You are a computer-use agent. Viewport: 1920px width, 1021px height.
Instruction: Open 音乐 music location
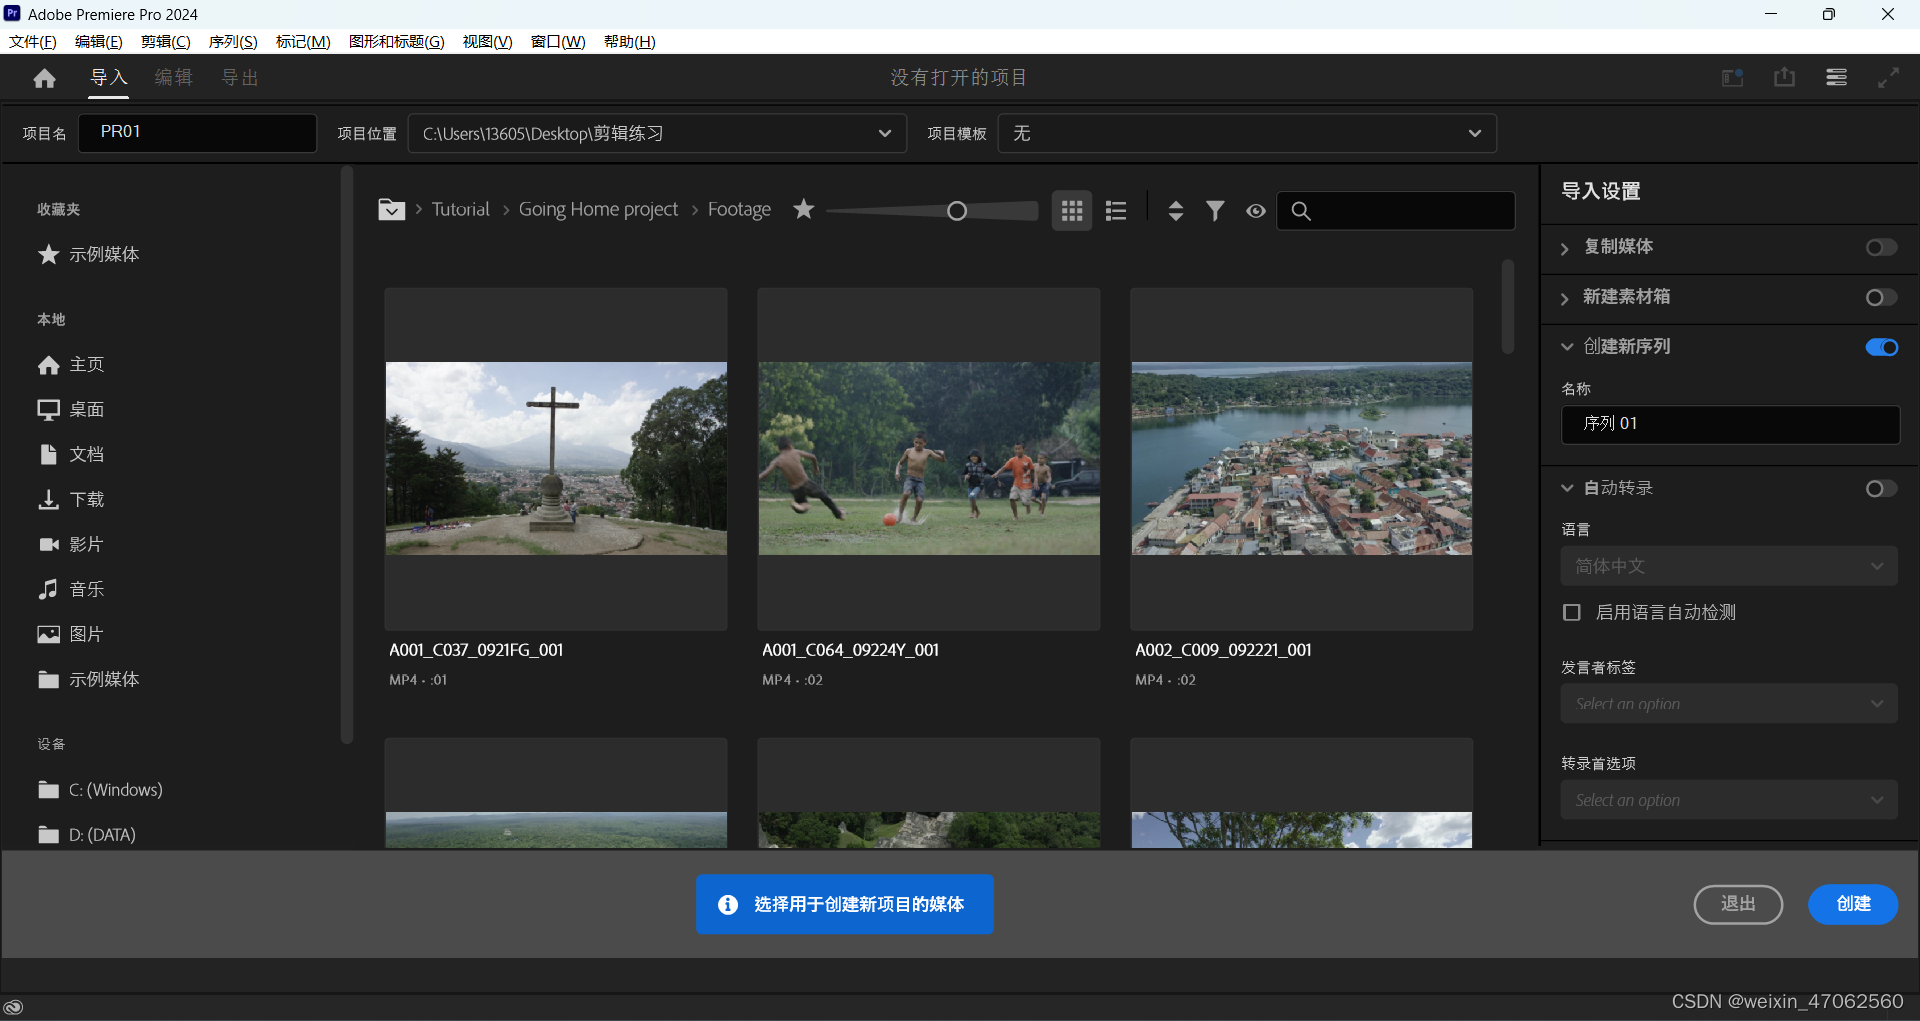point(70,589)
